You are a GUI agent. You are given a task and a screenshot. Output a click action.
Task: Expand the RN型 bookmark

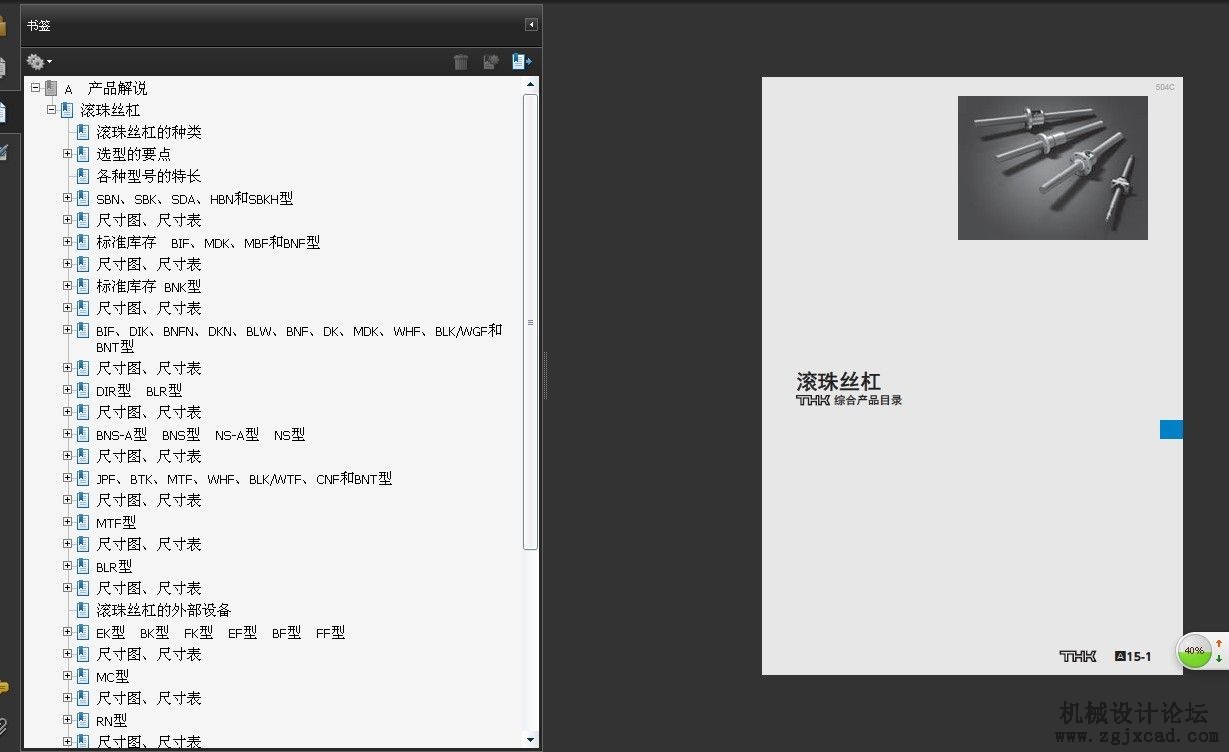[68, 720]
